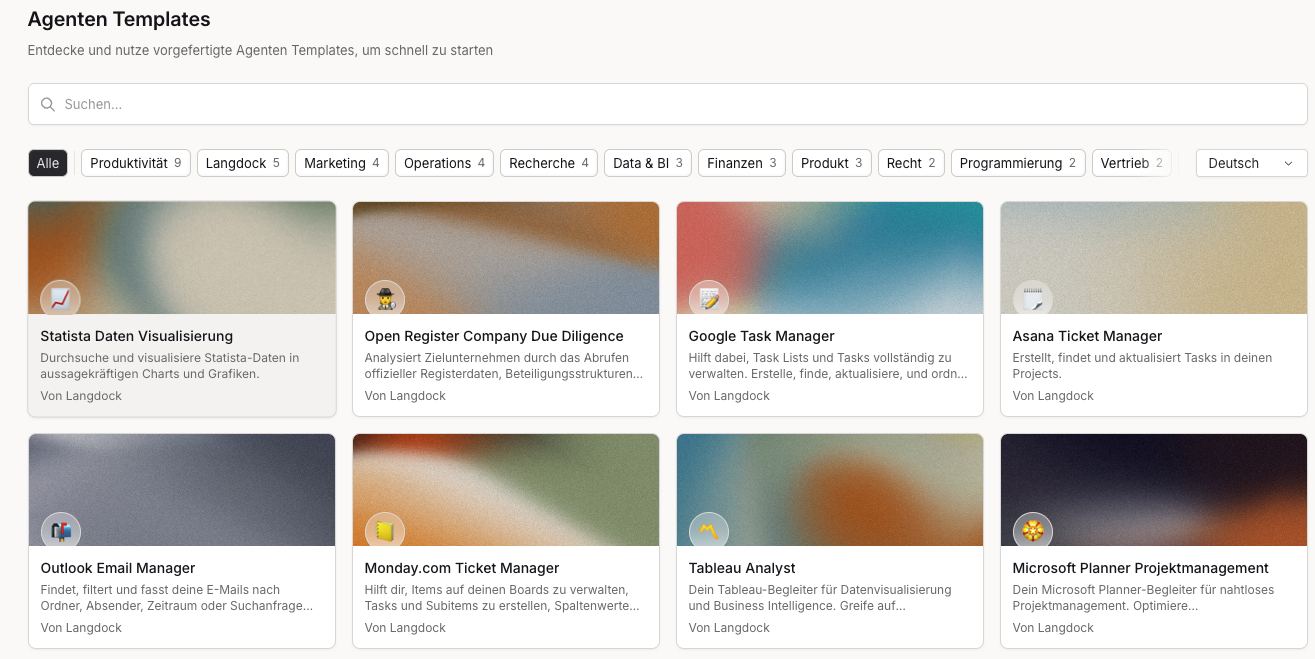Viewport: 1315px width, 659px height.
Task: Select the Recherche filter
Action: (549, 163)
